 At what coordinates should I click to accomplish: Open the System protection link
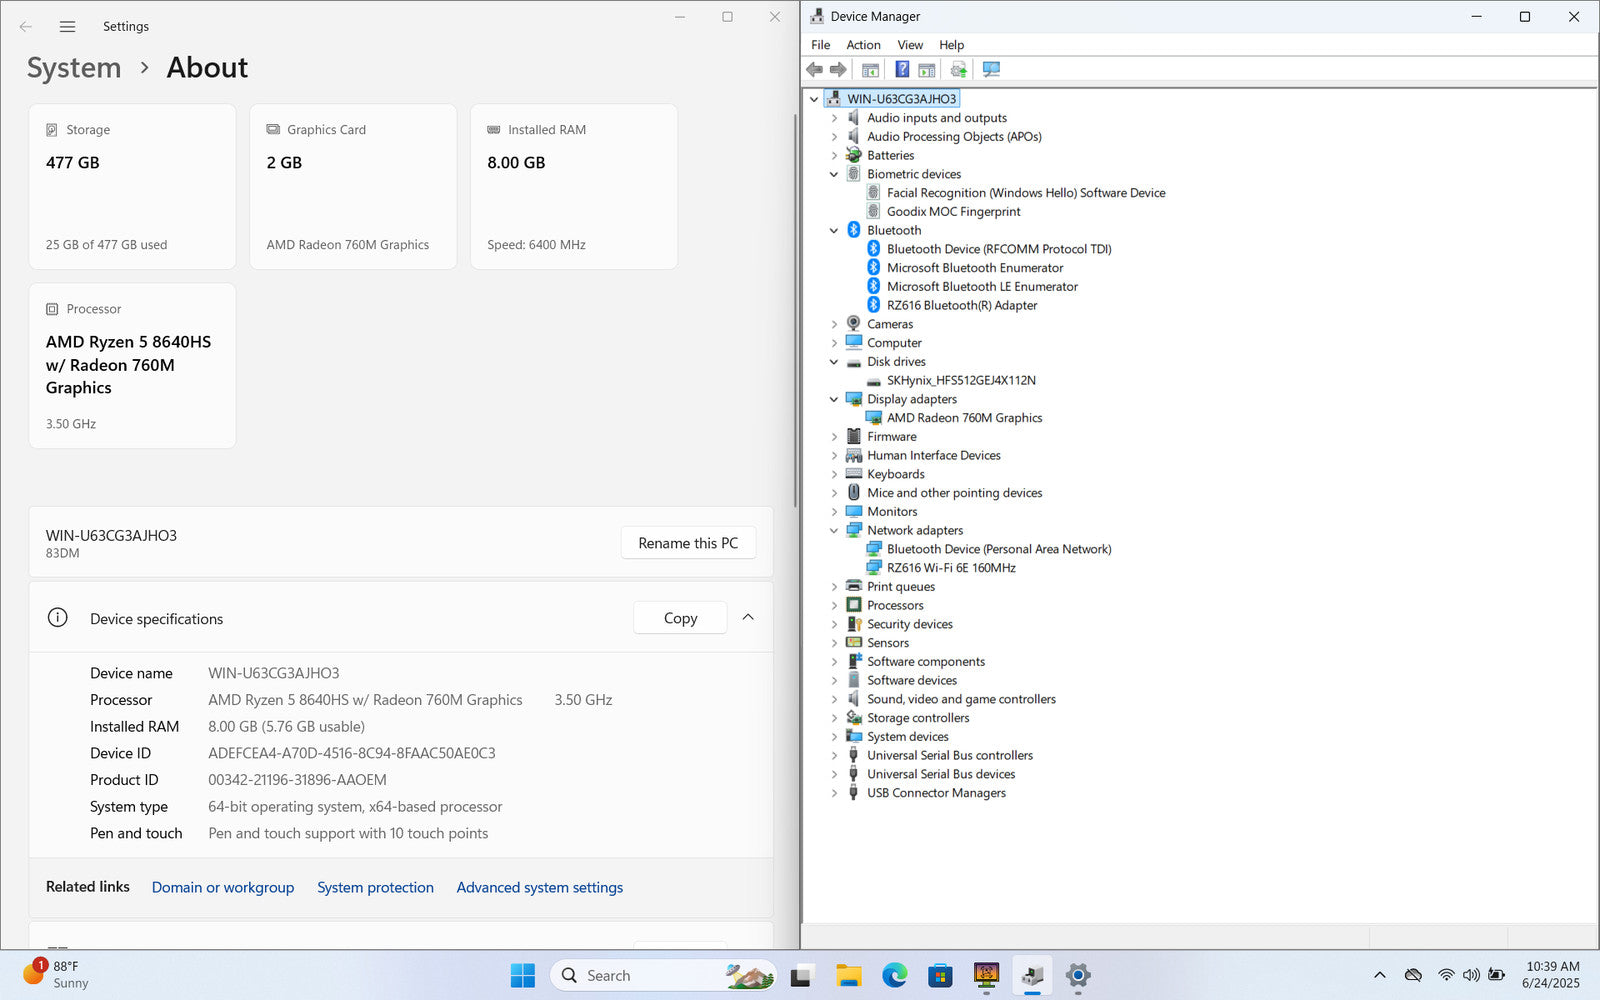(x=375, y=888)
